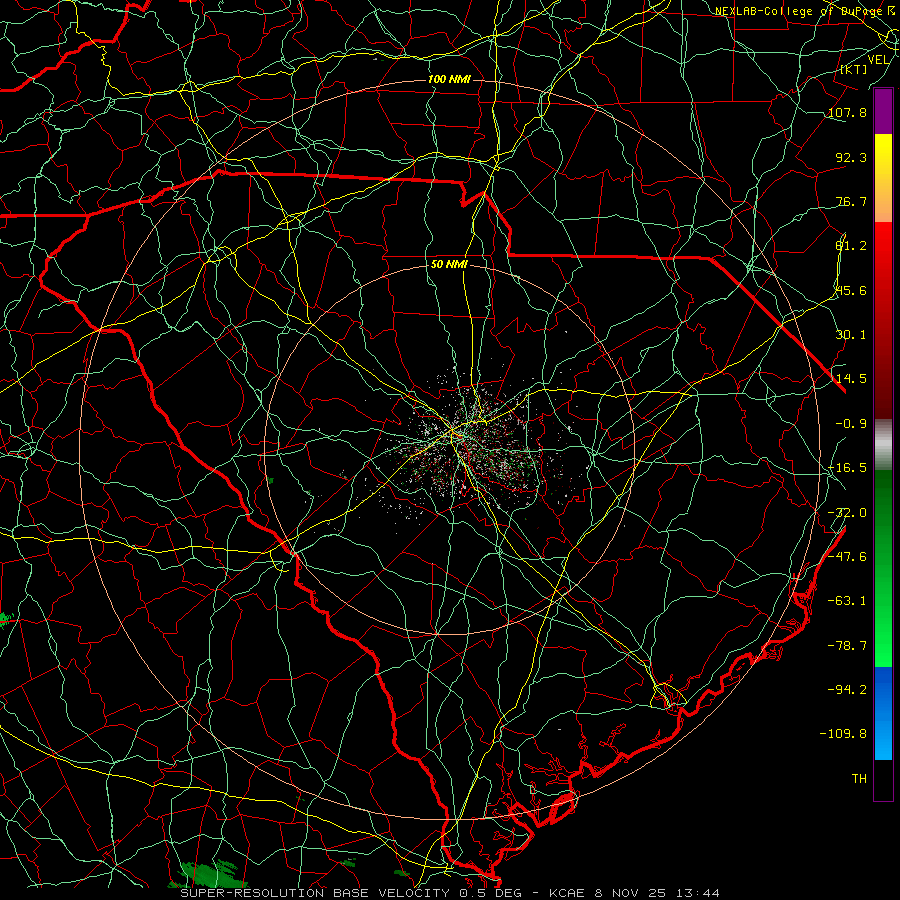
Task: Pick the purple segment of the velocity color bar
Action: point(883,111)
